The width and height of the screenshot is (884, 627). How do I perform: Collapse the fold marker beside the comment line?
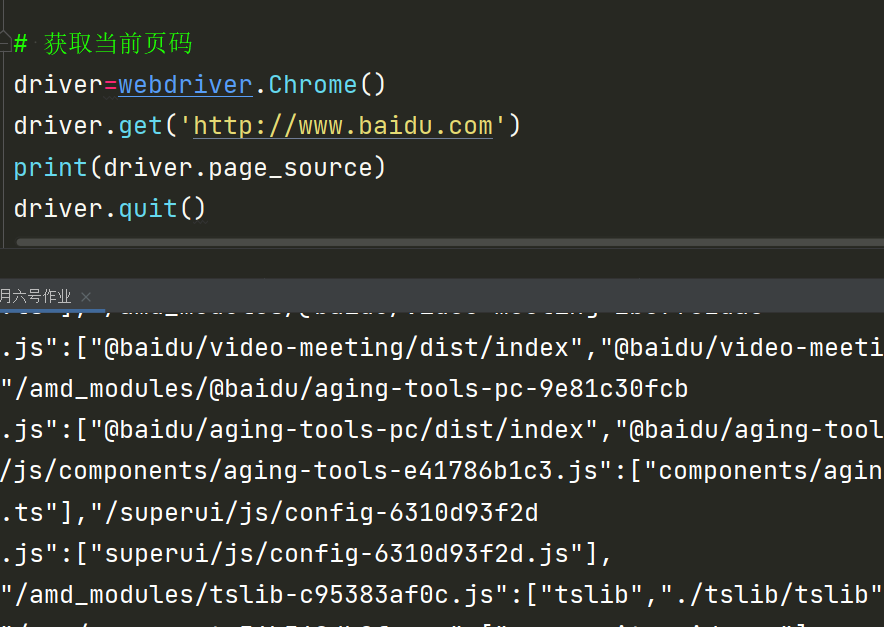(5, 44)
